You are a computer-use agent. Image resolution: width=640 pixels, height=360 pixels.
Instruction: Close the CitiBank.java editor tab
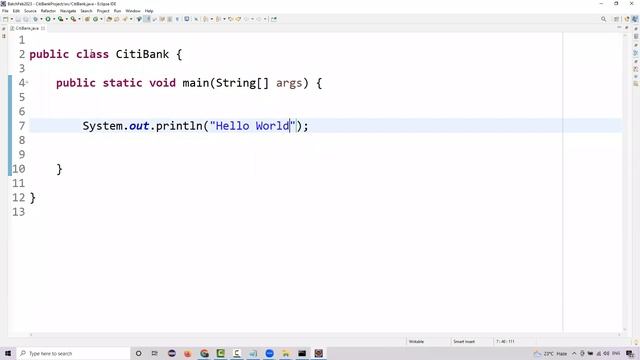click(x=43, y=28)
